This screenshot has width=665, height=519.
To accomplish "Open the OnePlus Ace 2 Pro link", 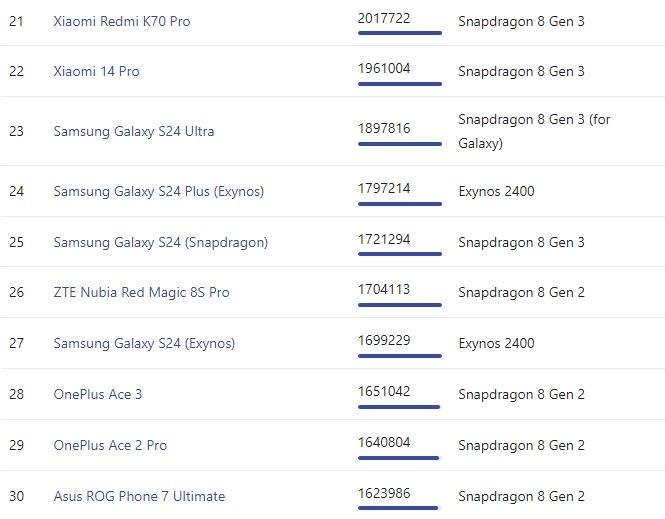I will click(x=110, y=445).
